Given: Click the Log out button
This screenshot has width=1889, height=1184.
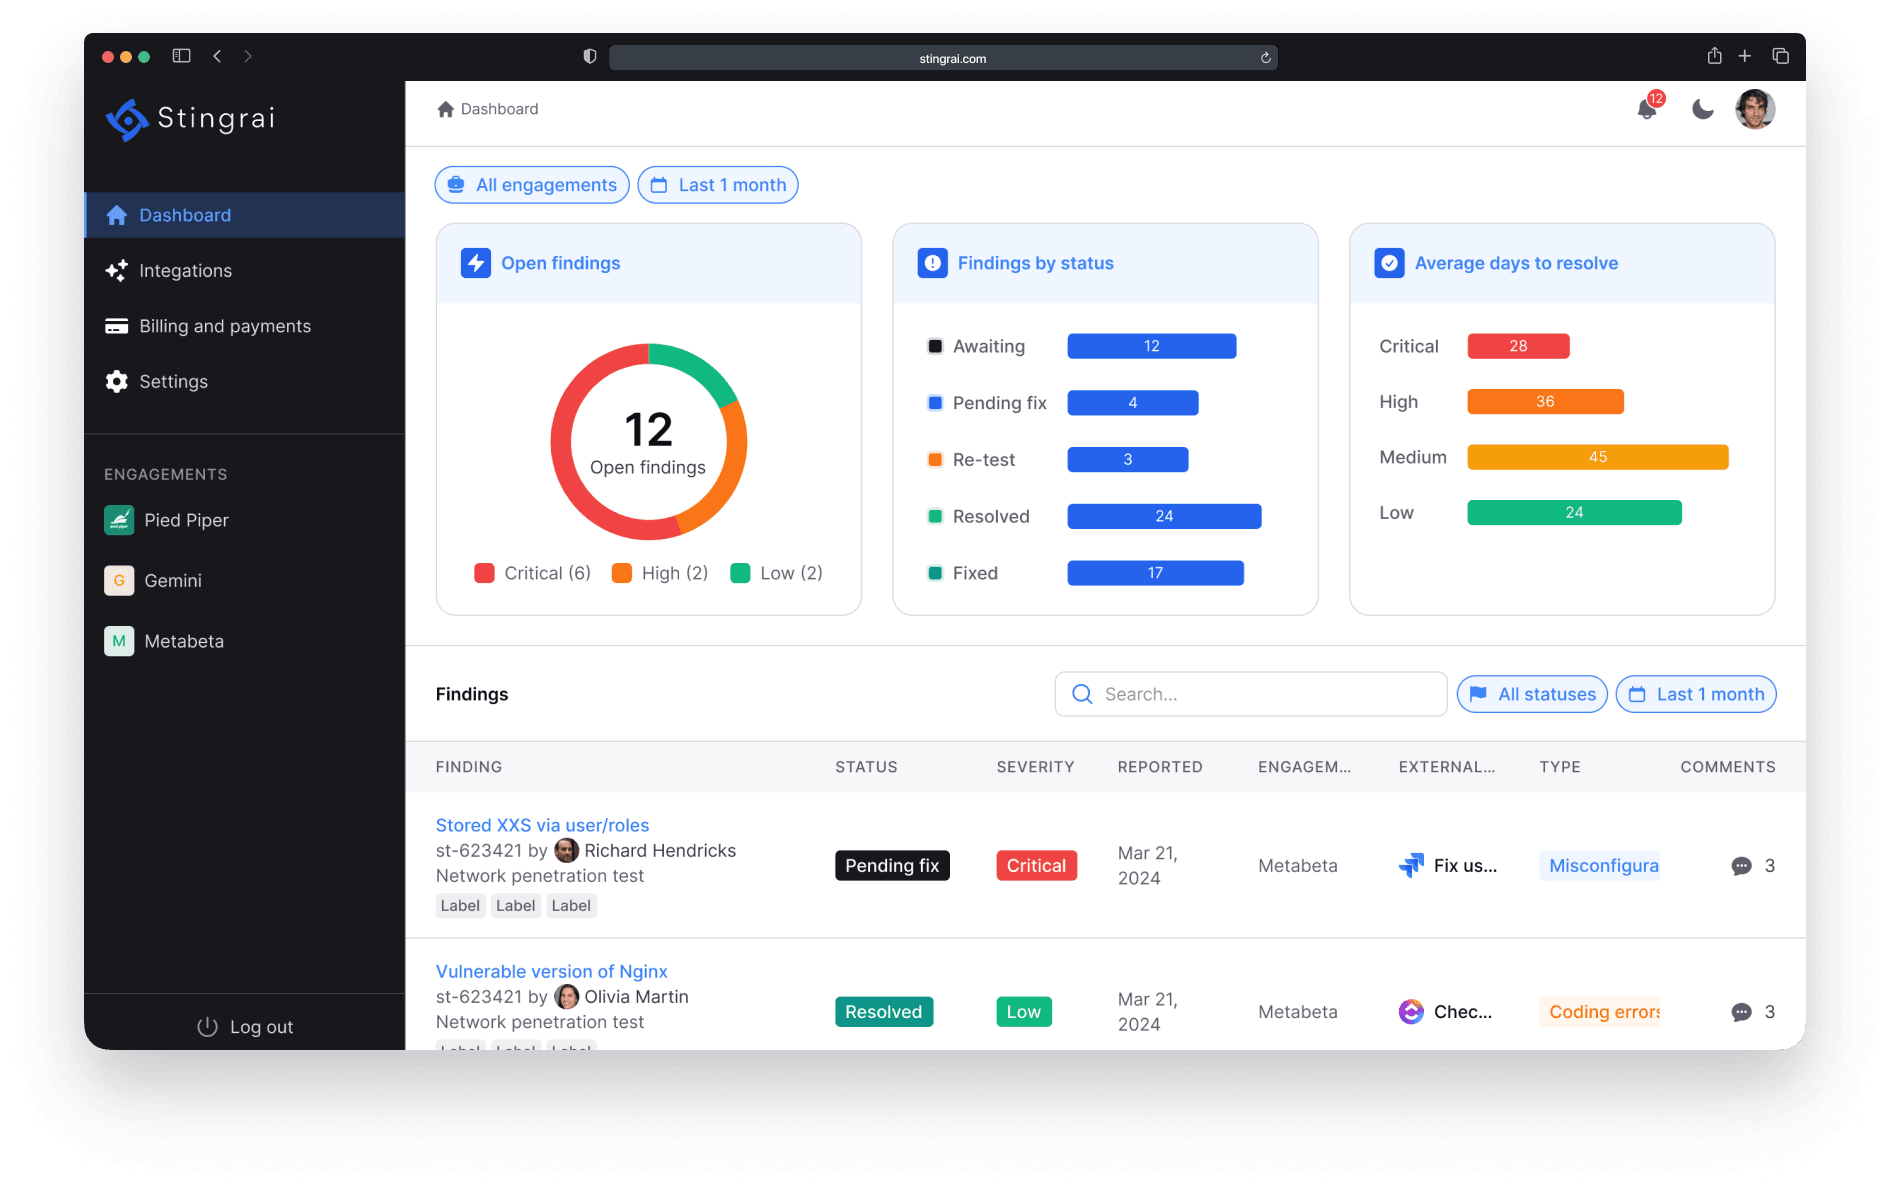Looking at the screenshot, I should [245, 1027].
